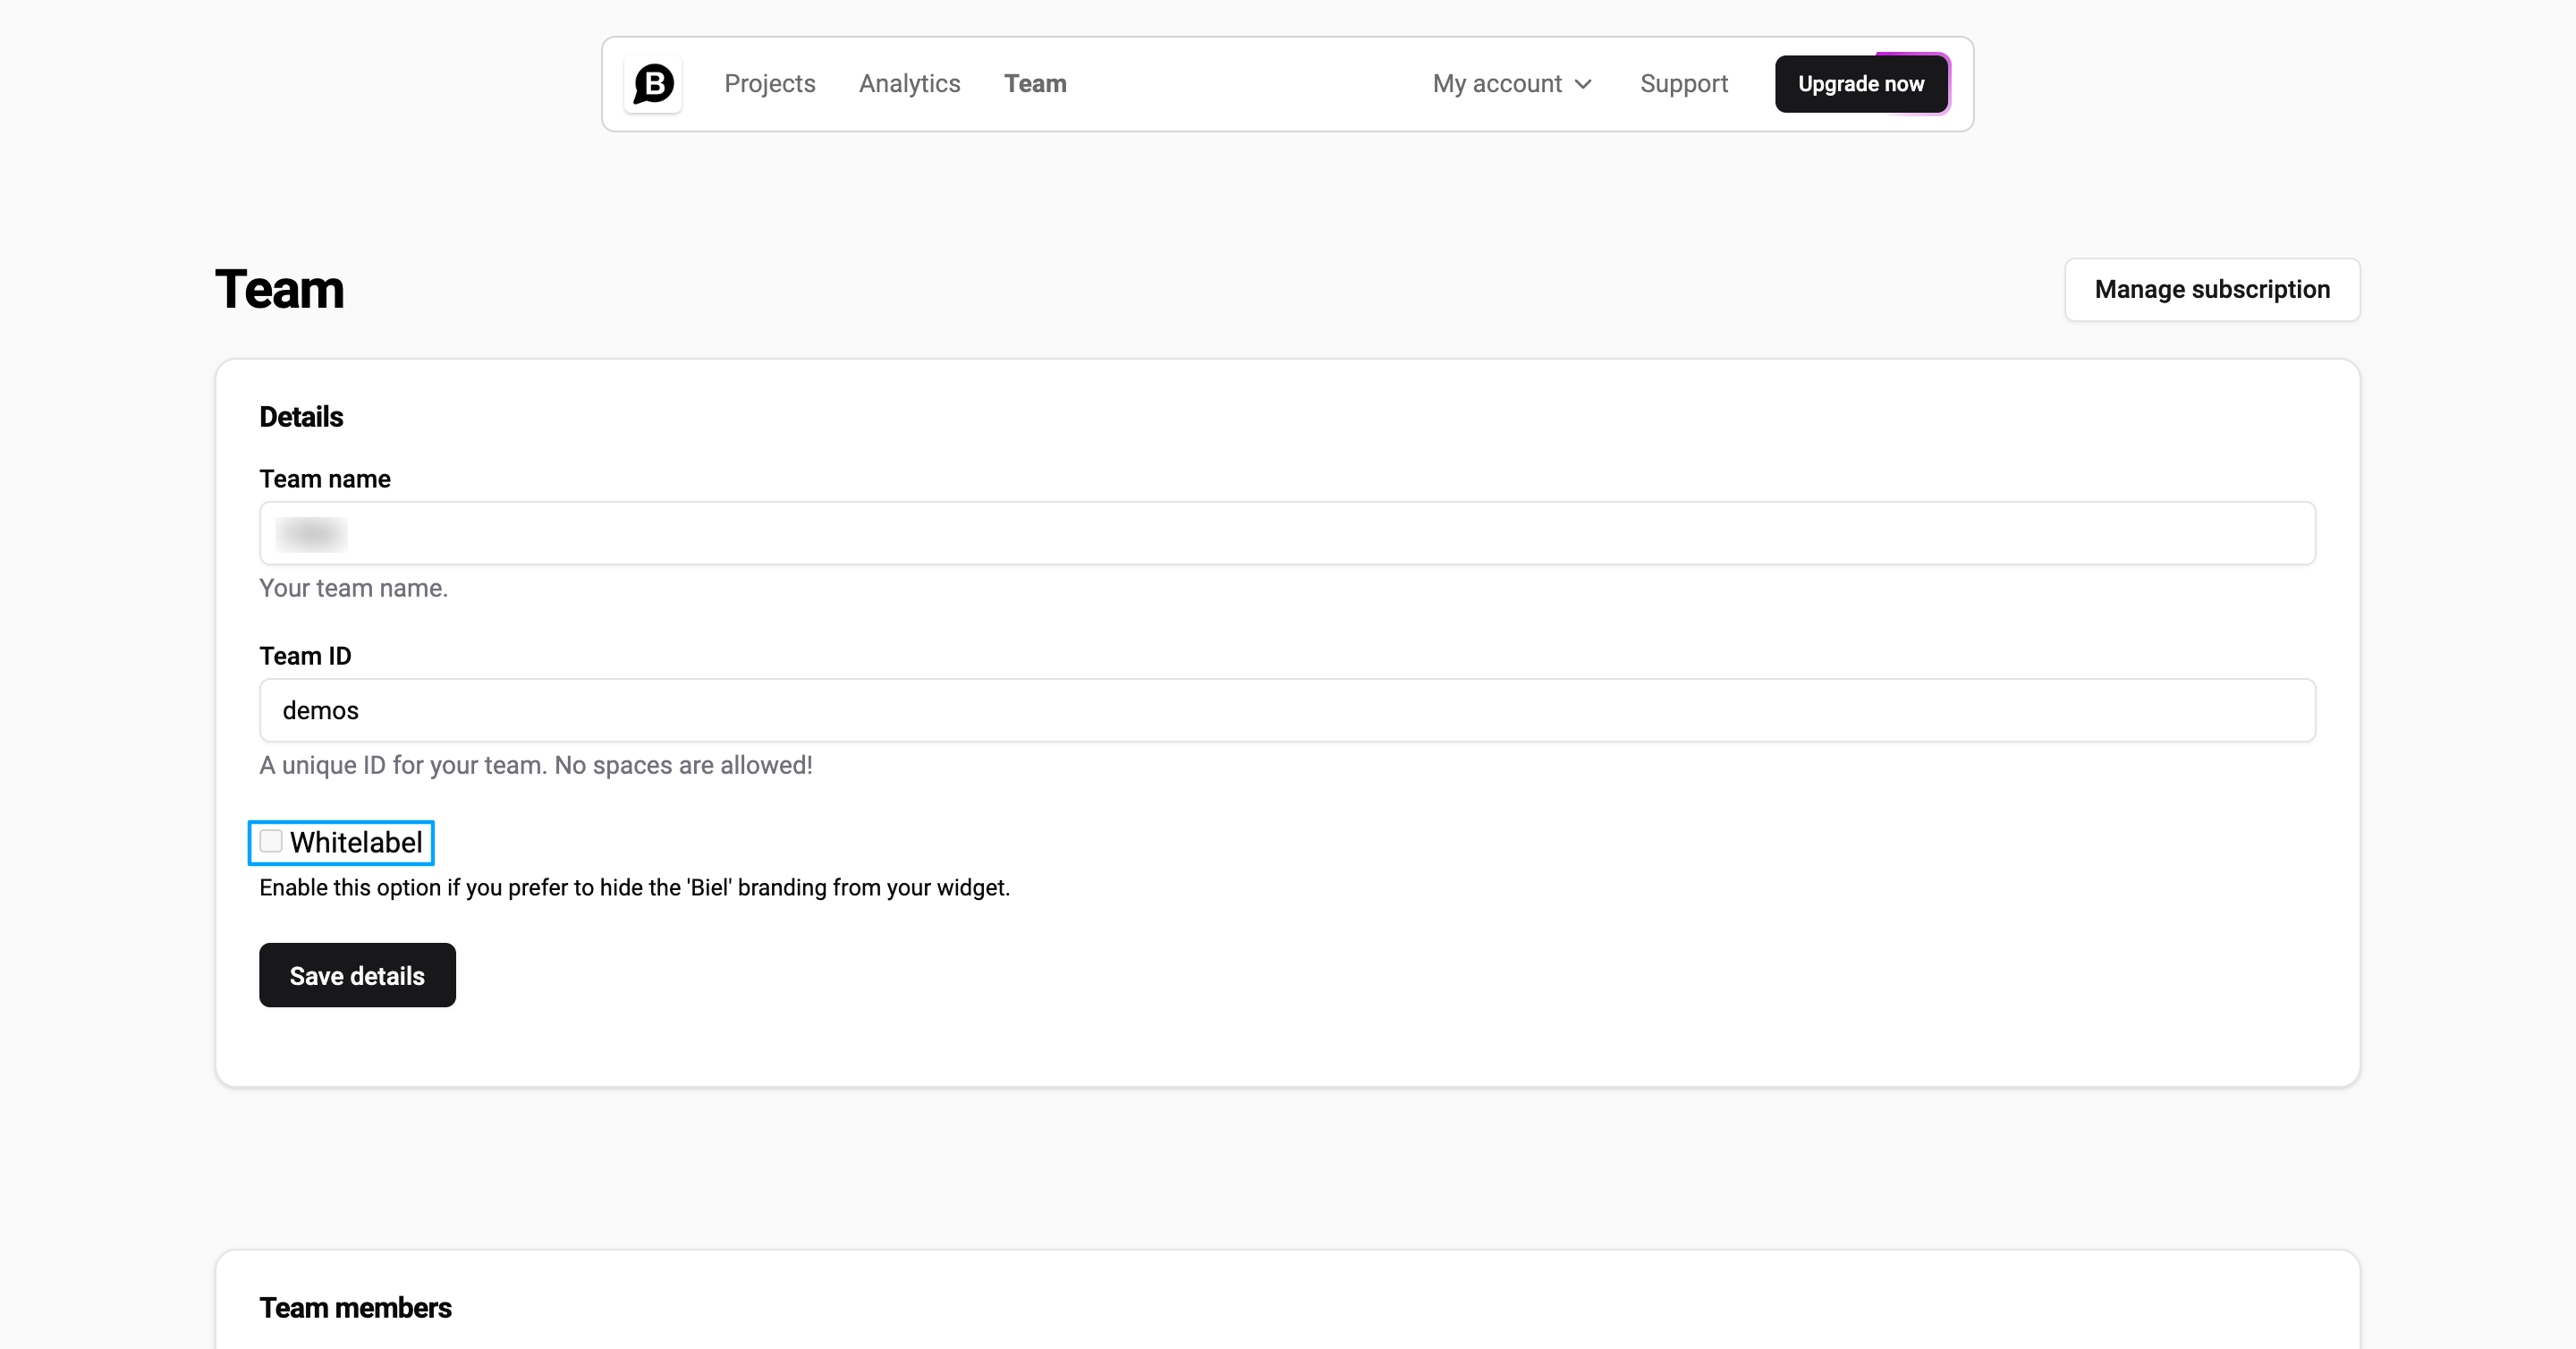Viewport: 2576px width, 1349px height.
Task: Open the Support link
Action: 1683,84
